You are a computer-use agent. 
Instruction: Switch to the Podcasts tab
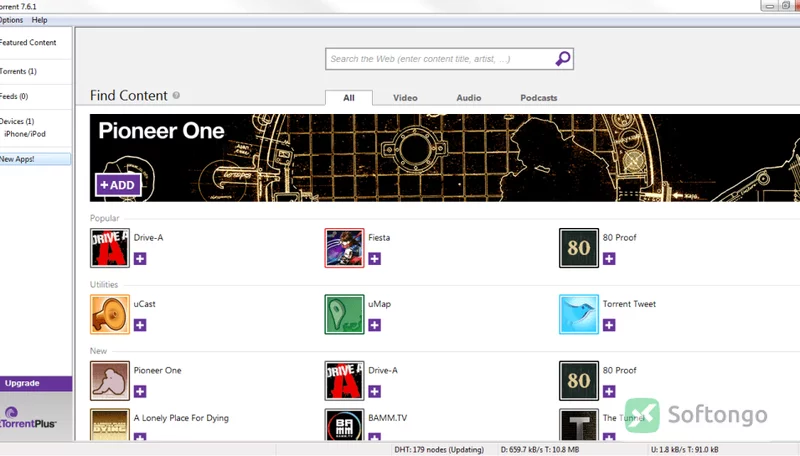pyautogui.click(x=538, y=98)
